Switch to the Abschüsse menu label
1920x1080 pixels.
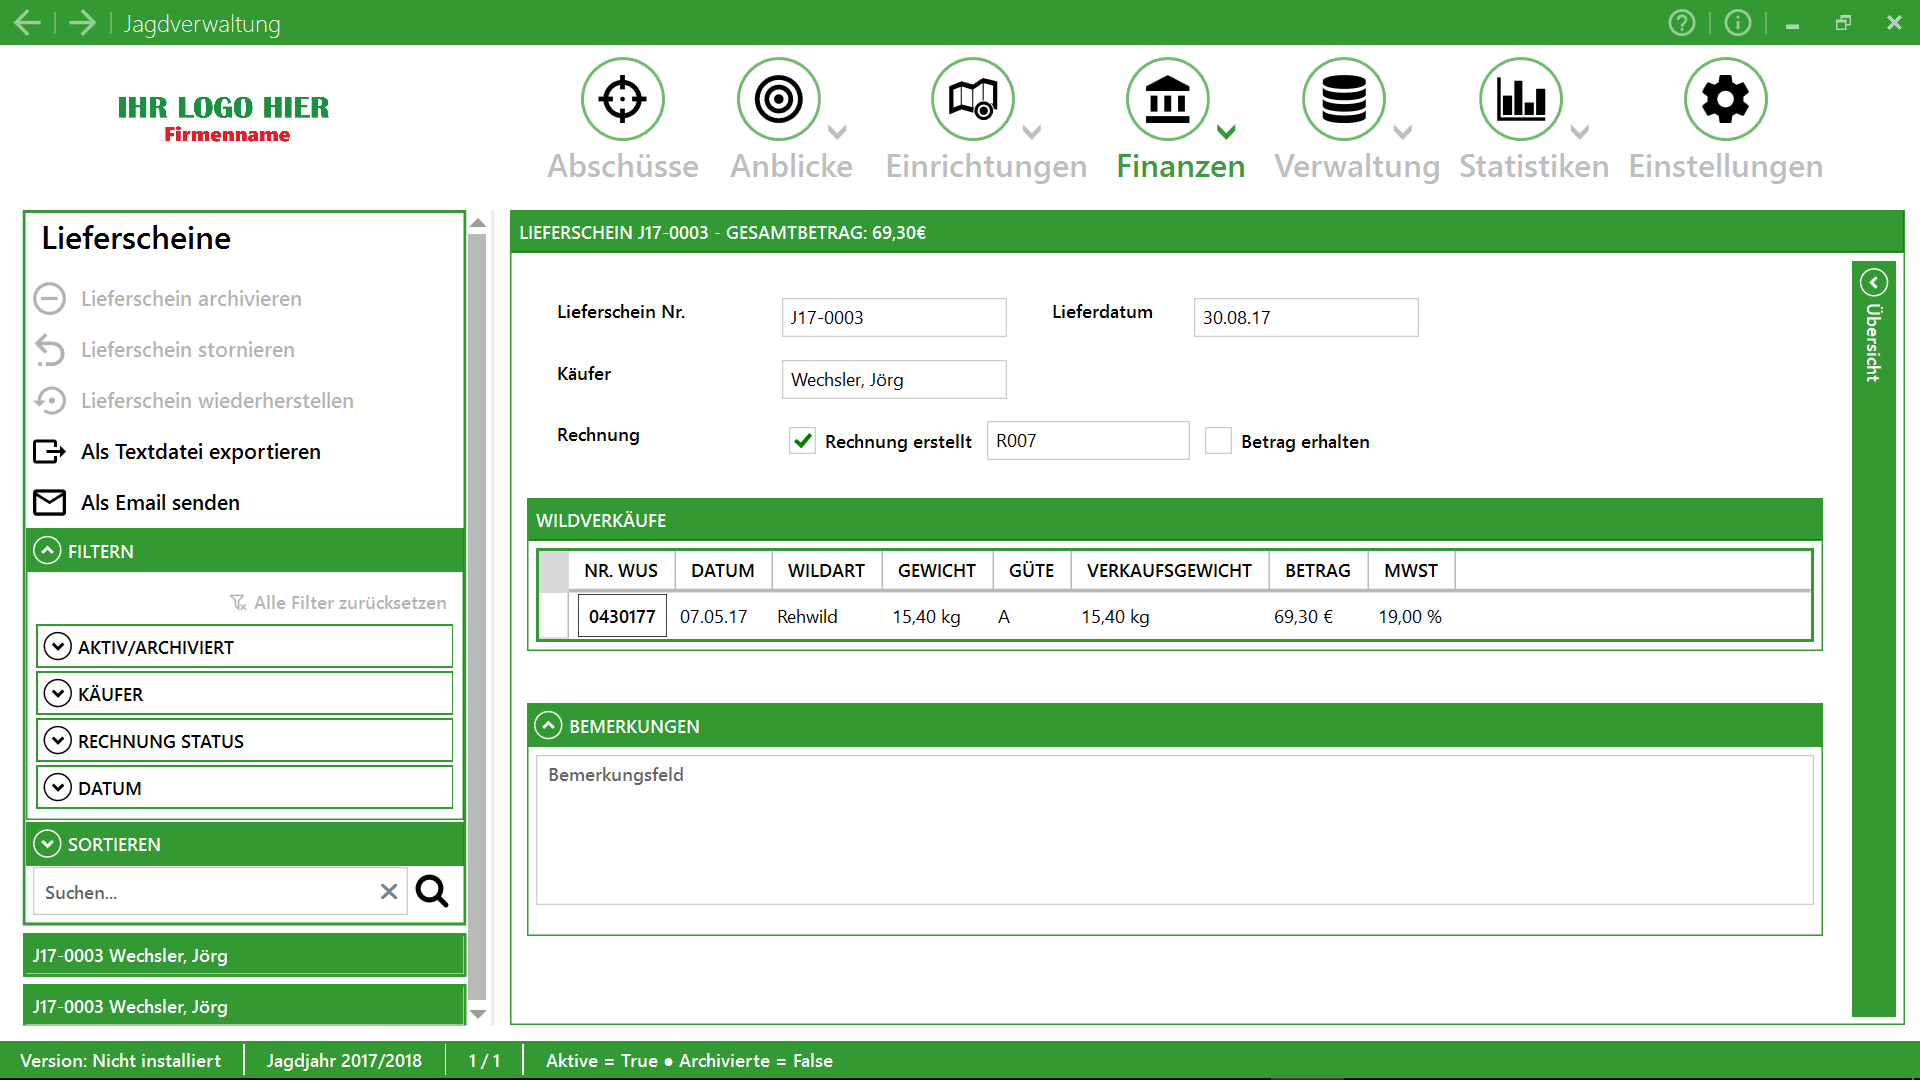(x=622, y=166)
